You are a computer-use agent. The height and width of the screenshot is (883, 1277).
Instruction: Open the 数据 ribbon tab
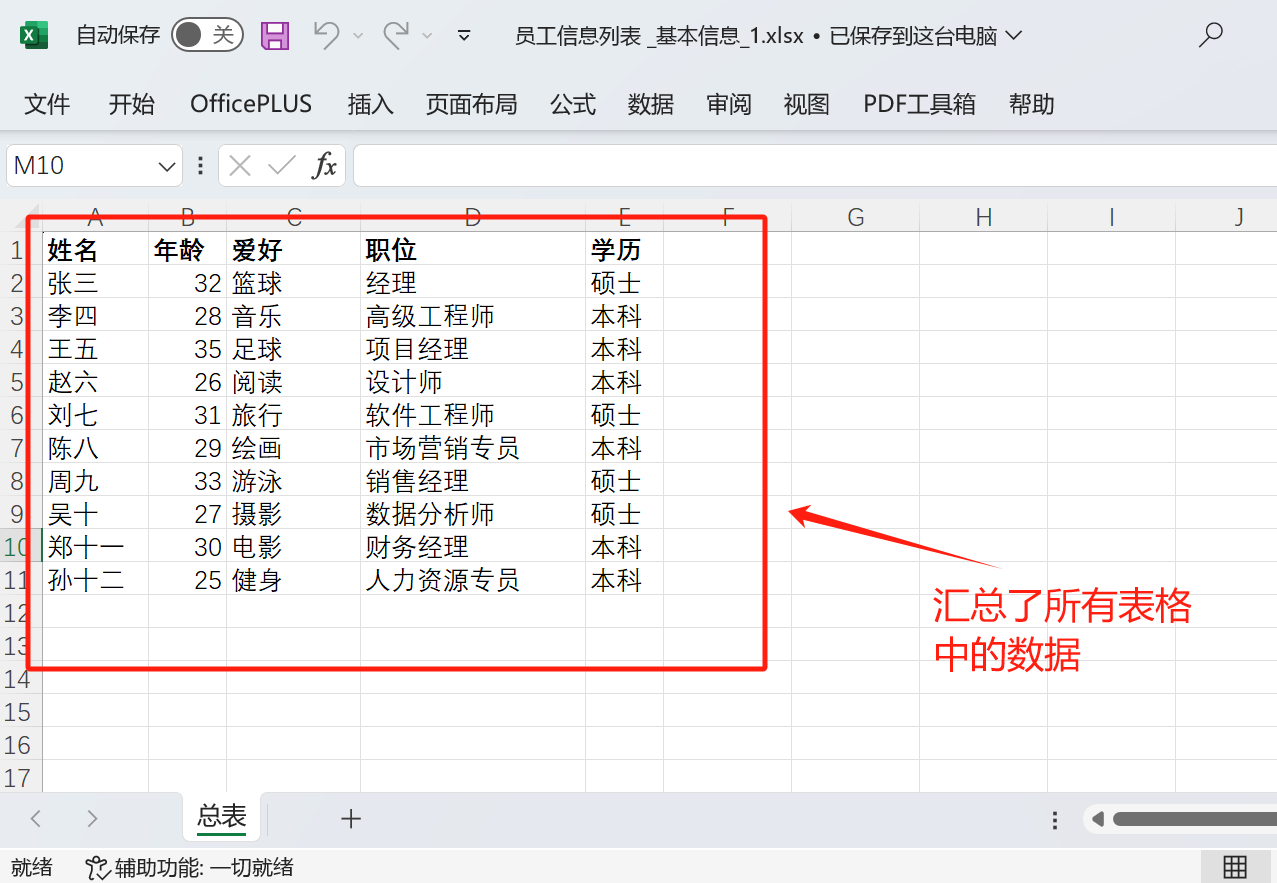pyautogui.click(x=650, y=103)
